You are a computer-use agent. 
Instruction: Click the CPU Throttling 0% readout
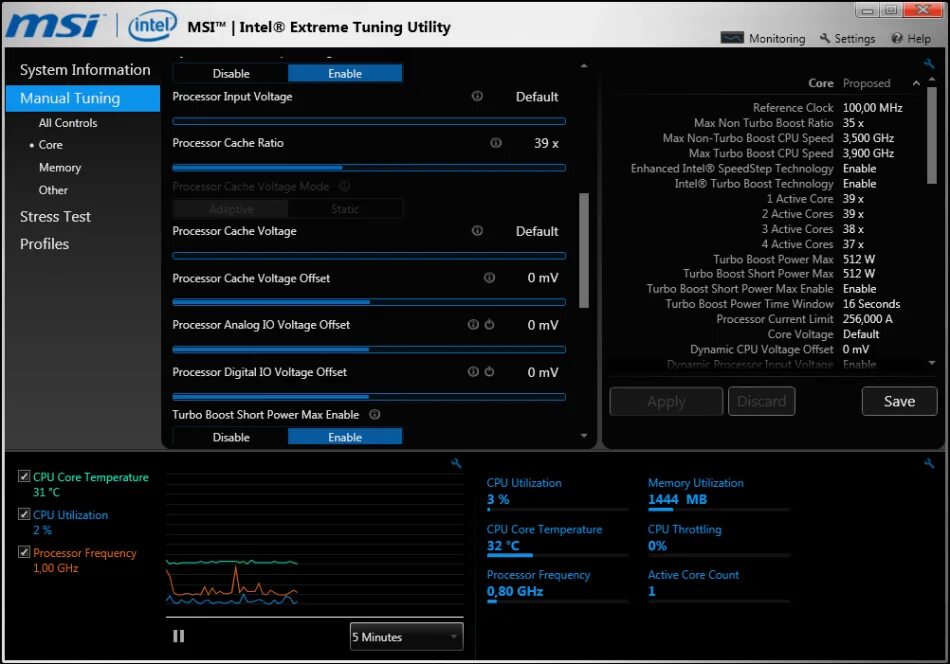tap(657, 545)
